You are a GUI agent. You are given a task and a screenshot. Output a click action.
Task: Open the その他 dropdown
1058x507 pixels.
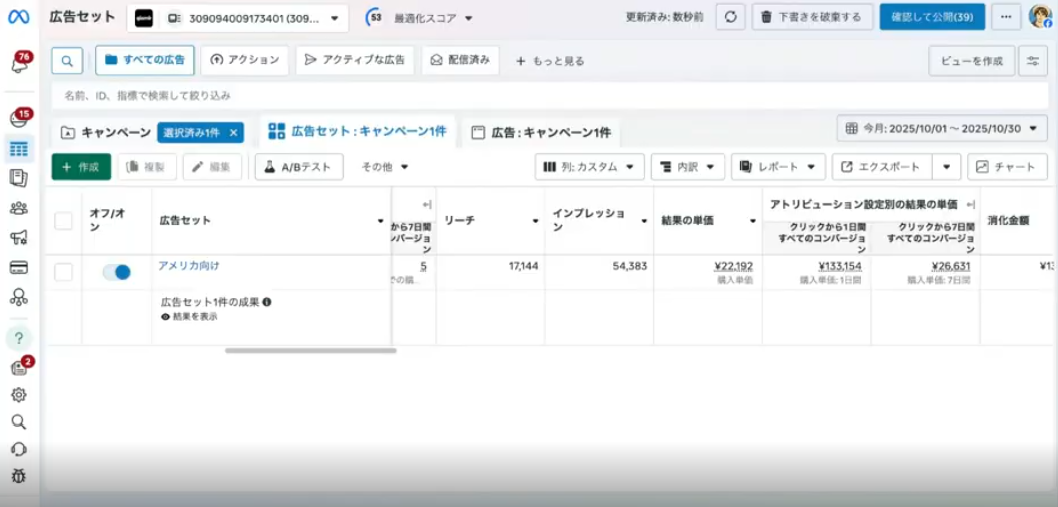pos(385,167)
